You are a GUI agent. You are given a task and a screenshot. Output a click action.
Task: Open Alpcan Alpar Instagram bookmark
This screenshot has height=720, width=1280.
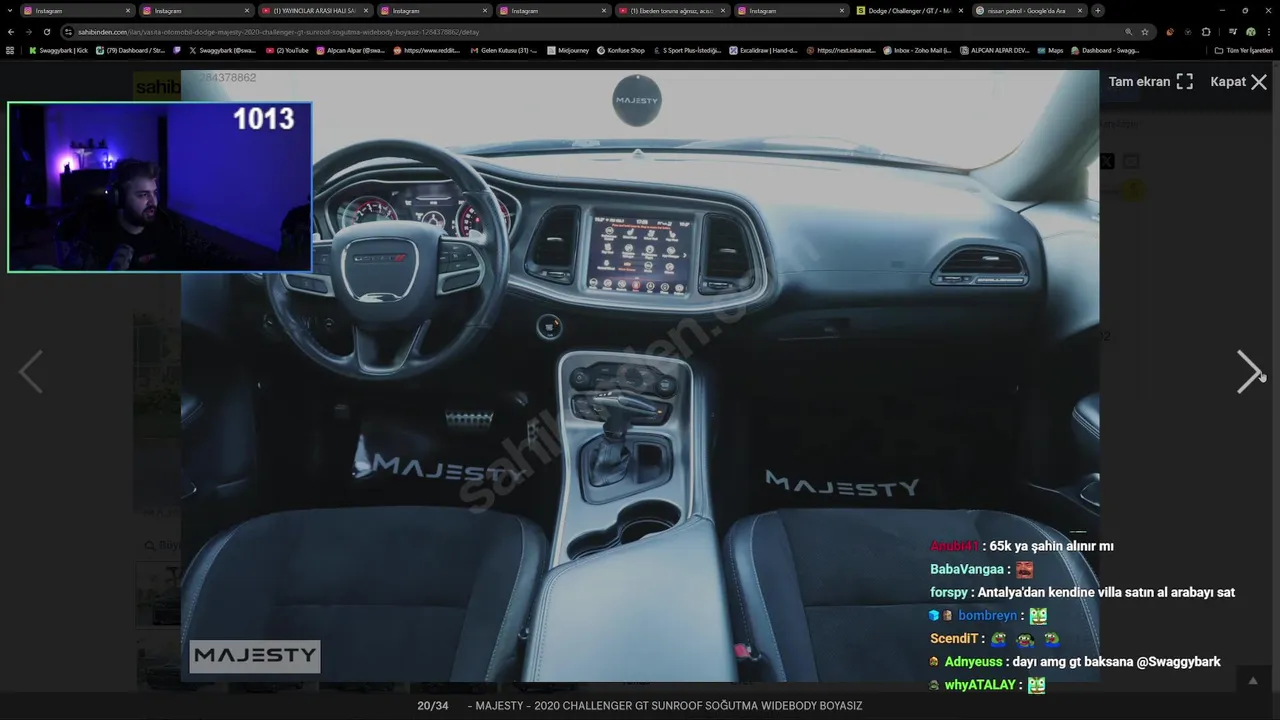(x=351, y=50)
